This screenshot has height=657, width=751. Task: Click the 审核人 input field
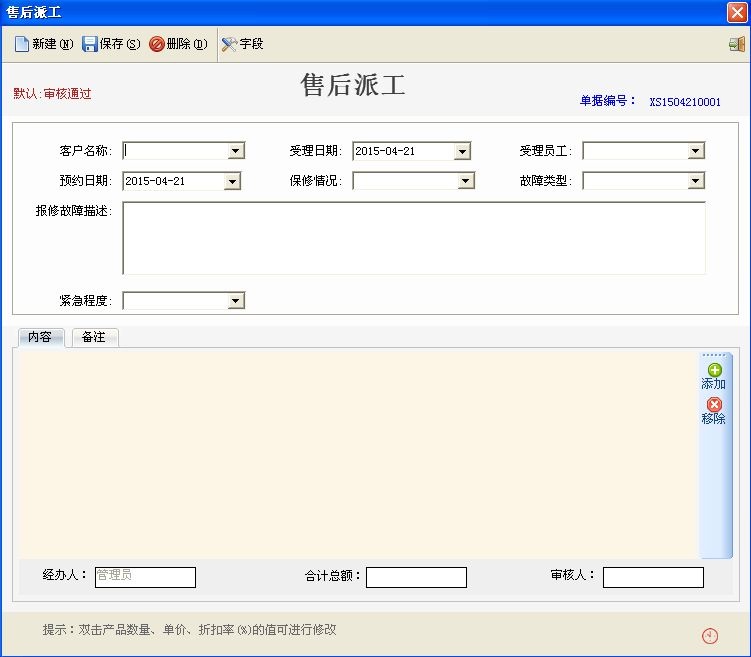(x=652, y=577)
